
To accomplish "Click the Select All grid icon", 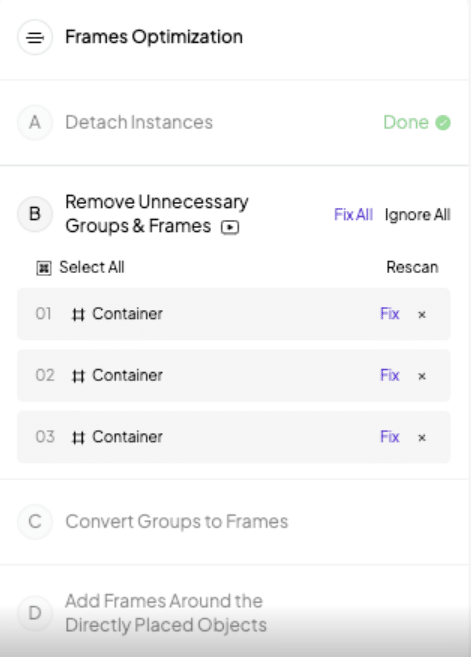I will point(44,268).
